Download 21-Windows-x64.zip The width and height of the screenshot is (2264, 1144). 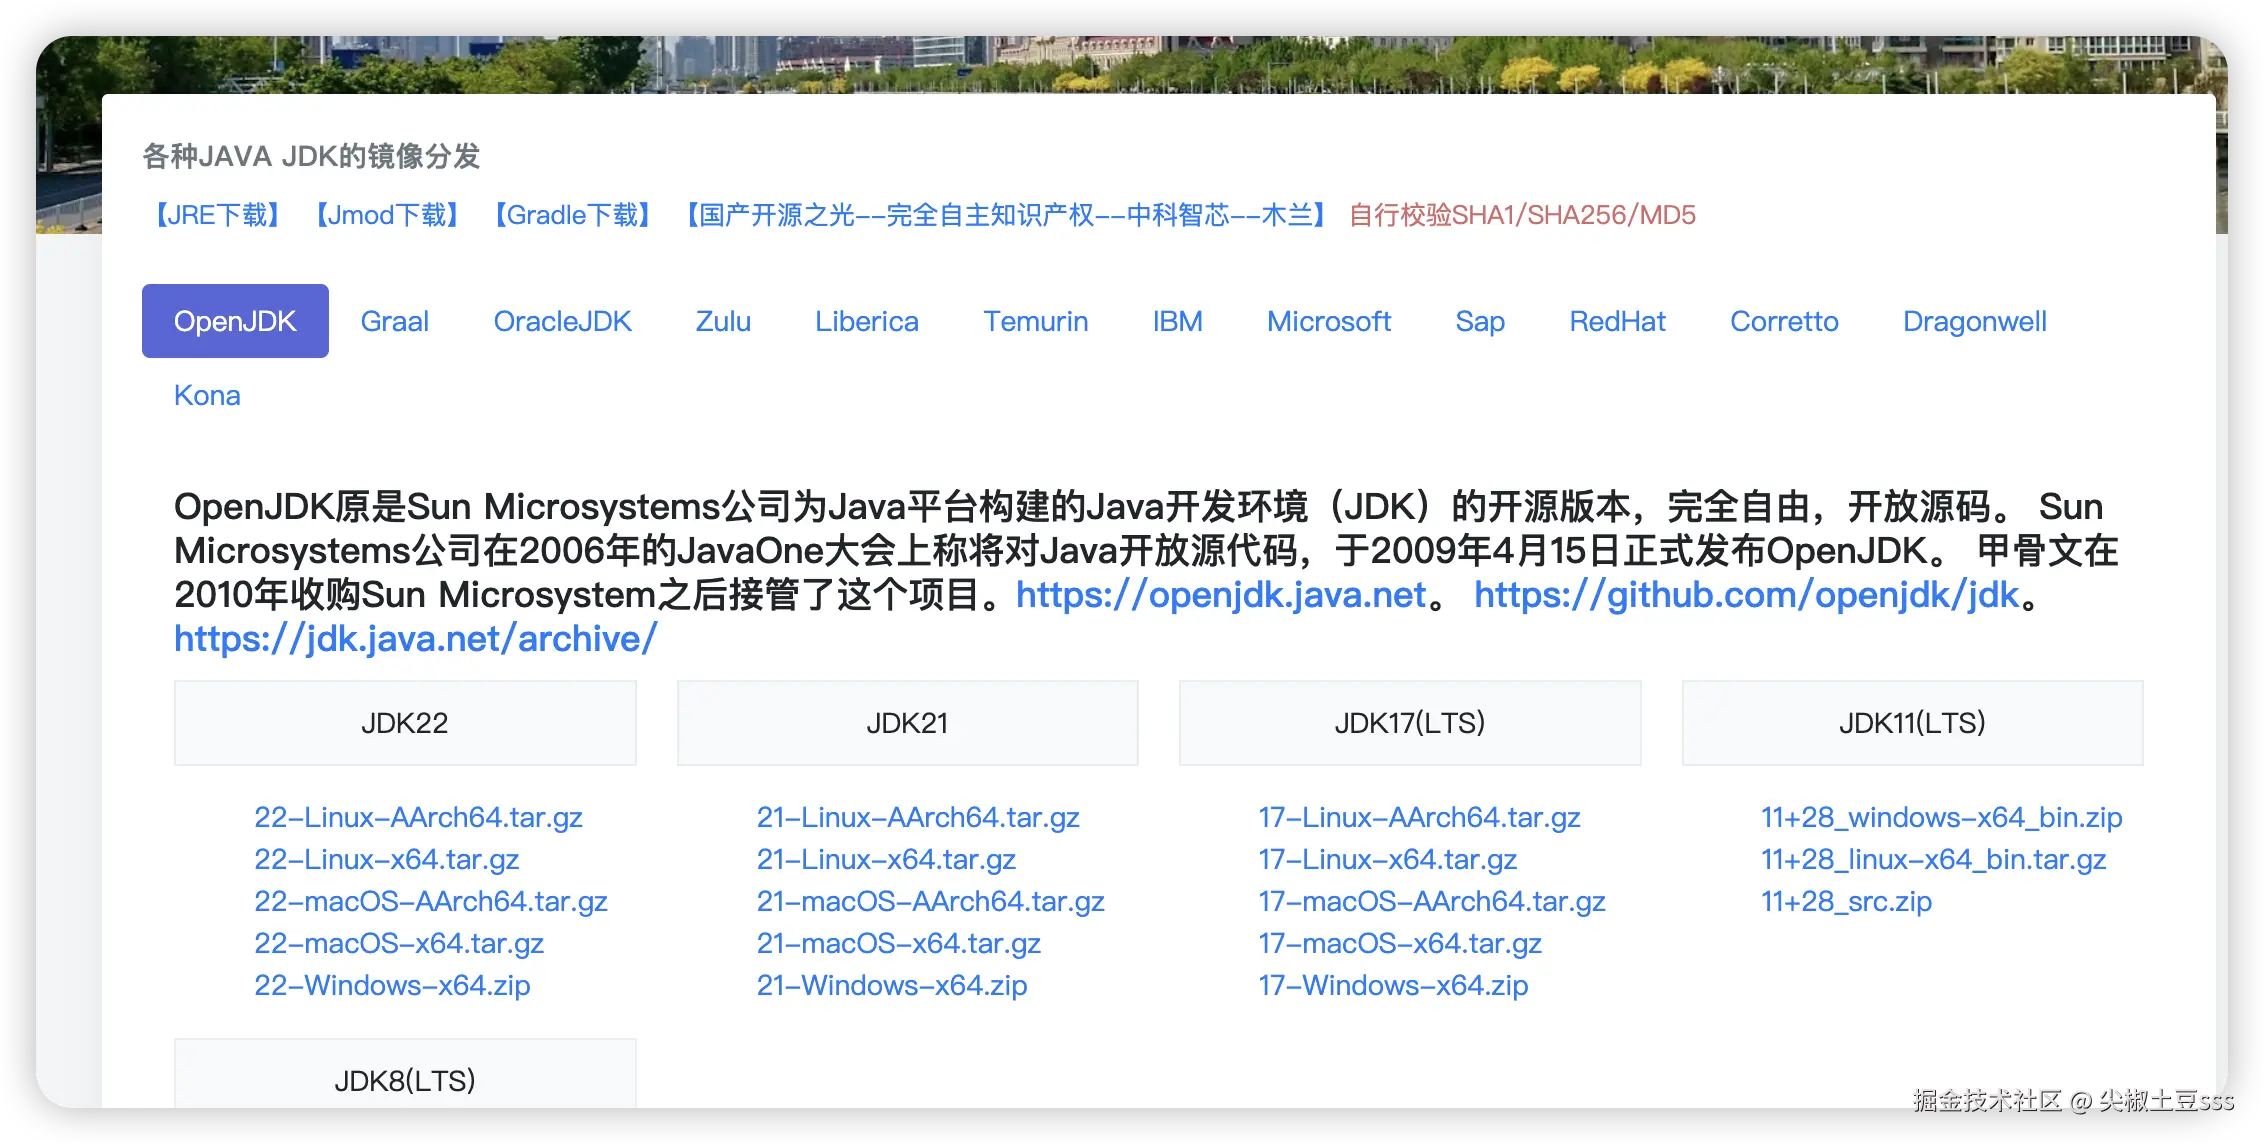[x=891, y=985]
